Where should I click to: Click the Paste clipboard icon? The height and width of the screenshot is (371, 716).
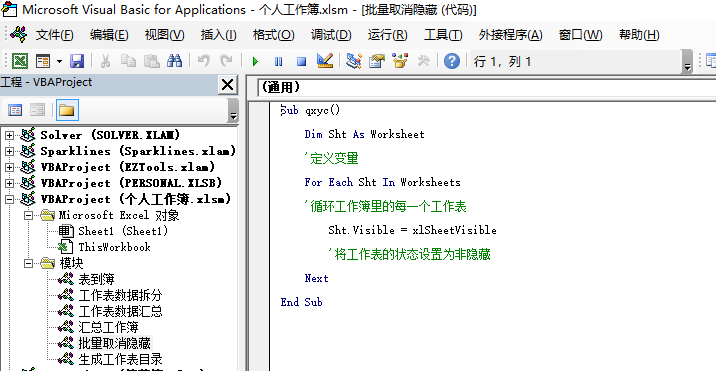coord(152,61)
